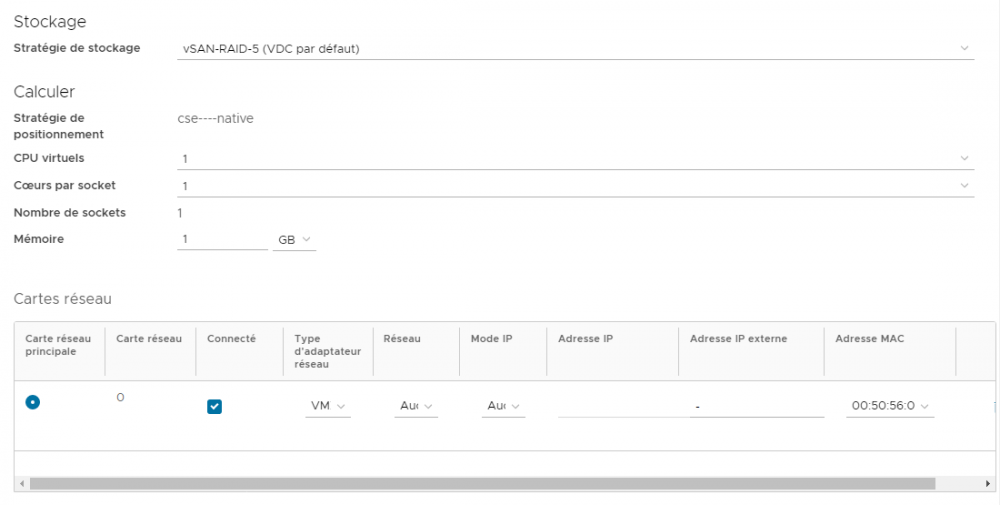Click the Adresse IP input field
1000x505 pixels.
[x=622, y=406]
